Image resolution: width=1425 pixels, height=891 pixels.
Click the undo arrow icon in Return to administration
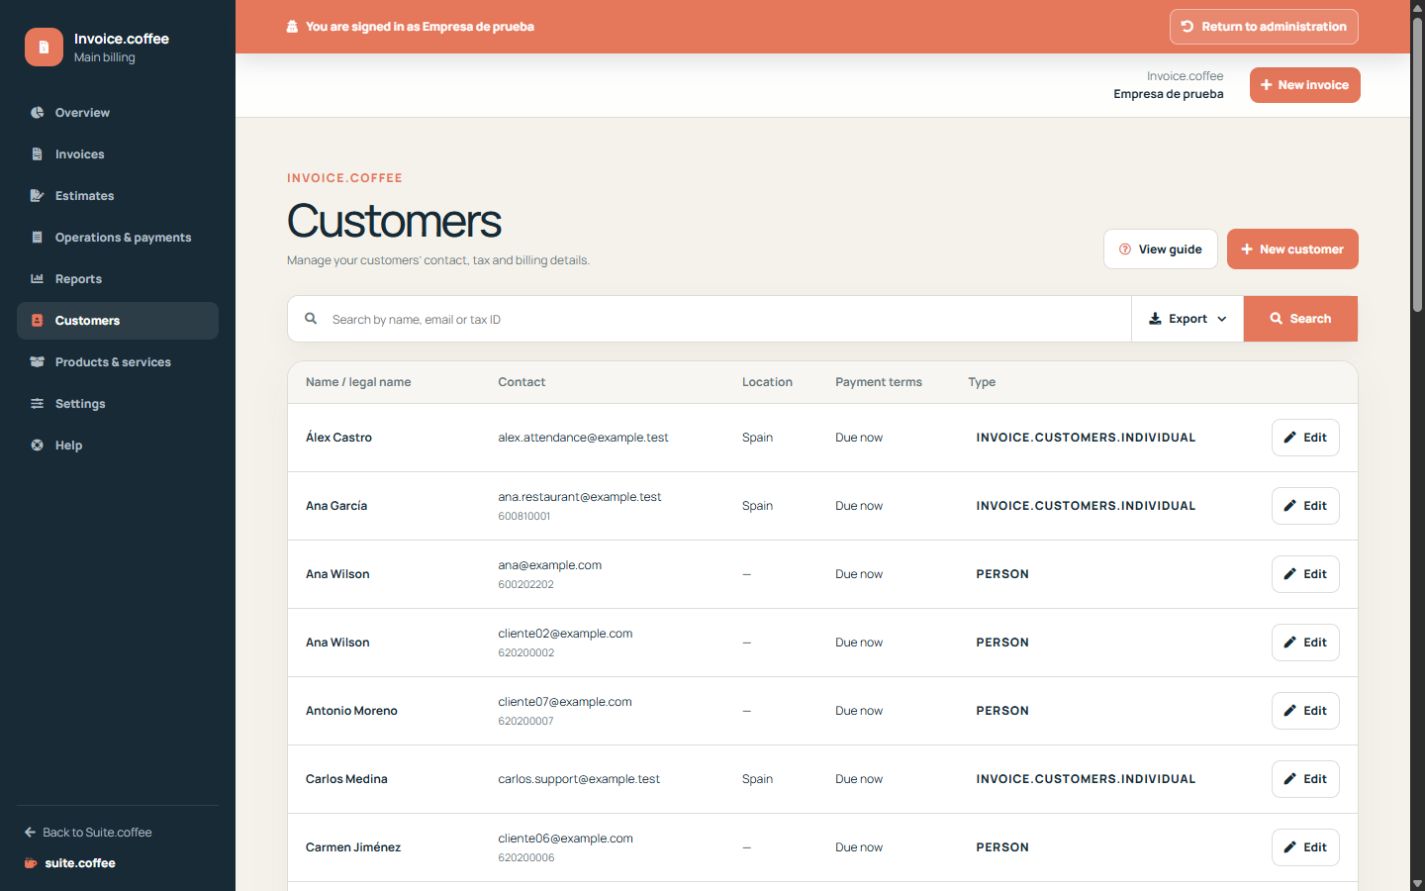(1187, 27)
